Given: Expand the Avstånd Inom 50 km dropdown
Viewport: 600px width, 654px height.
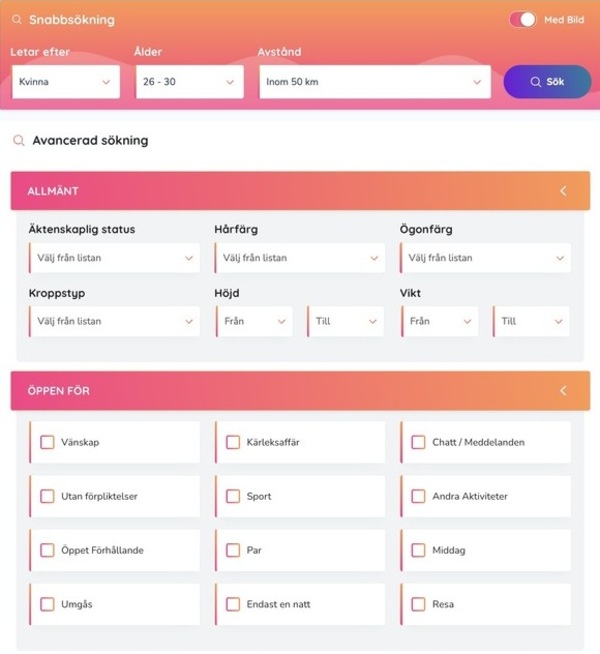Looking at the screenshot, I should [x=375, y=82].
